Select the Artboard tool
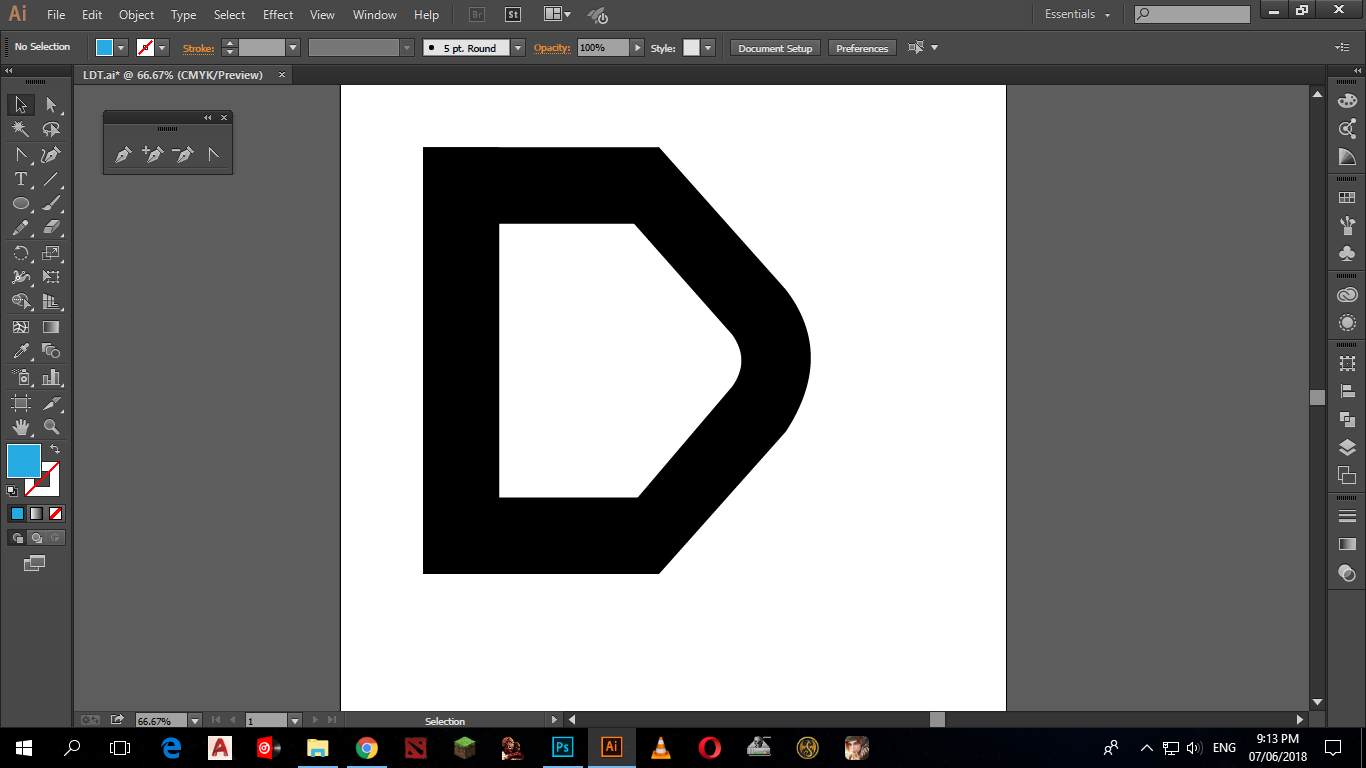This screenshot has width=1366, height=768. coord(21,402)
